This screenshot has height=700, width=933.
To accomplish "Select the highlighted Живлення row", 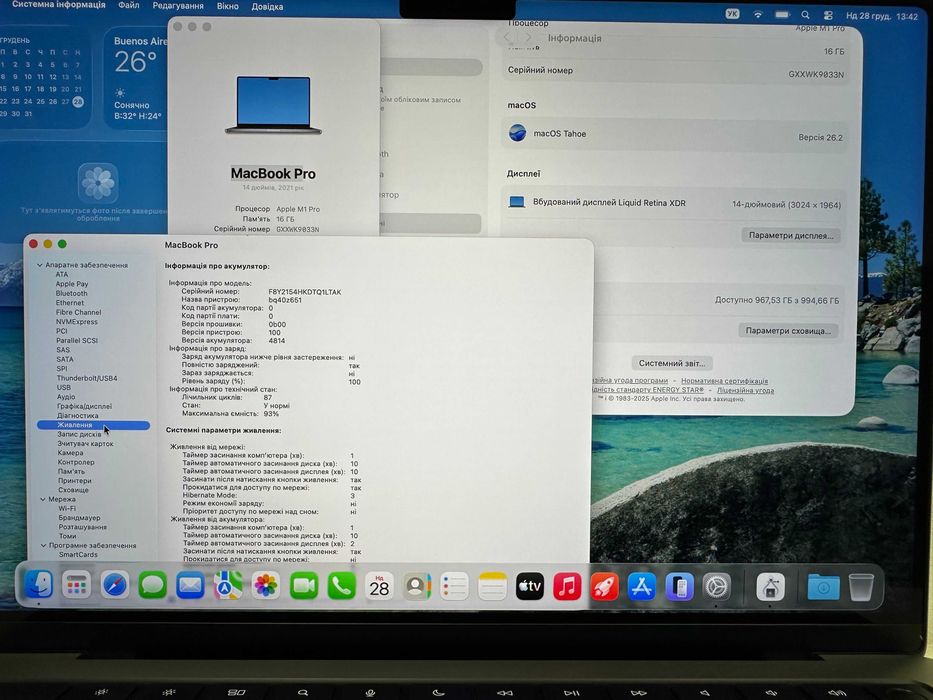I will pyautogui.click(x=93, y=425).
